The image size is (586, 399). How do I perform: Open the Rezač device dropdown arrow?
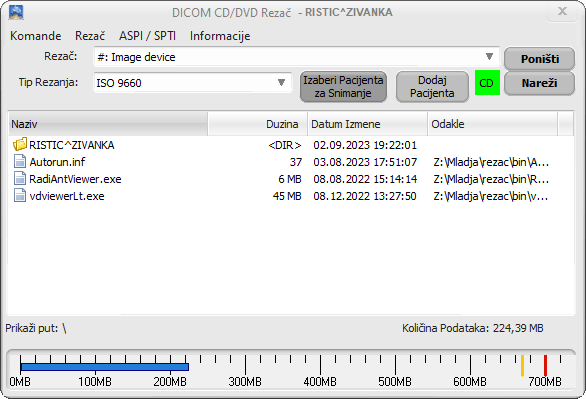pyautogui.click(x=489, y=56)
